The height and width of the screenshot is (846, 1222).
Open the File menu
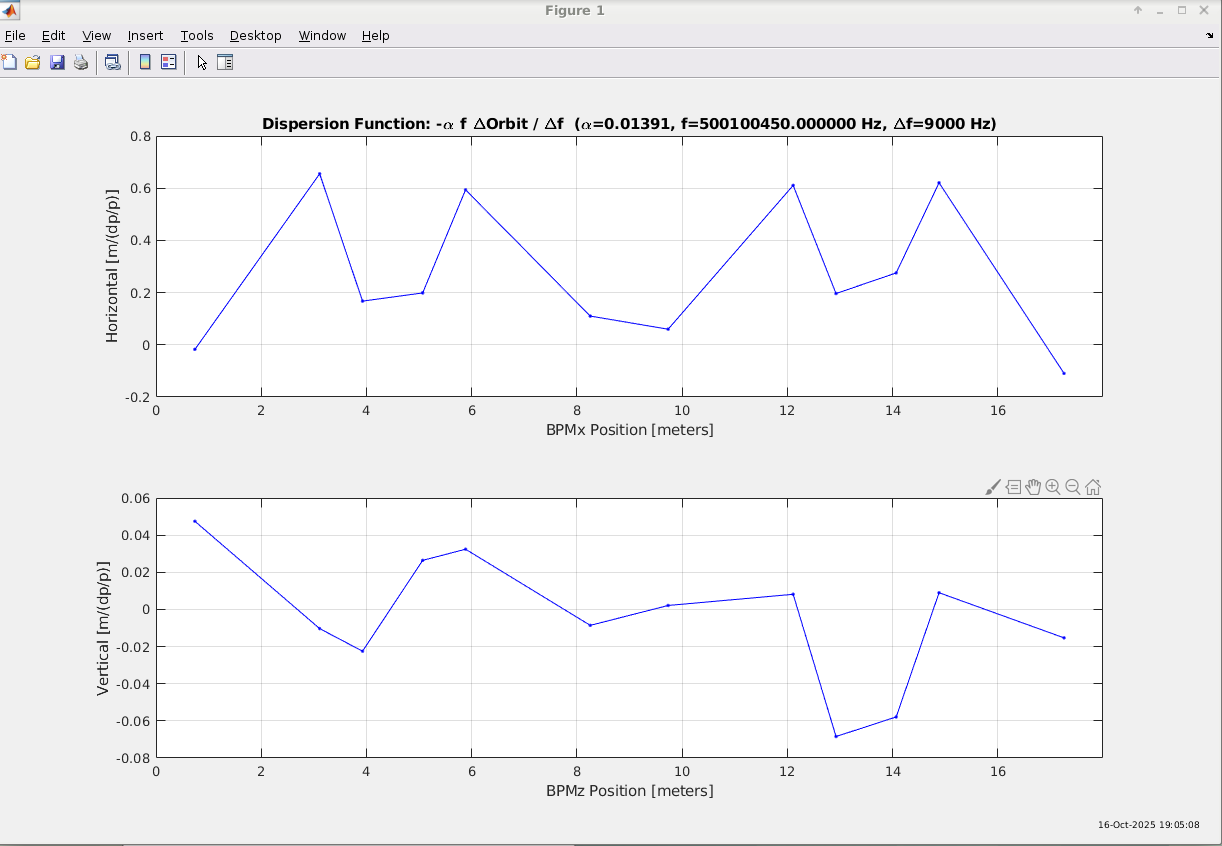tap(15, 35)
